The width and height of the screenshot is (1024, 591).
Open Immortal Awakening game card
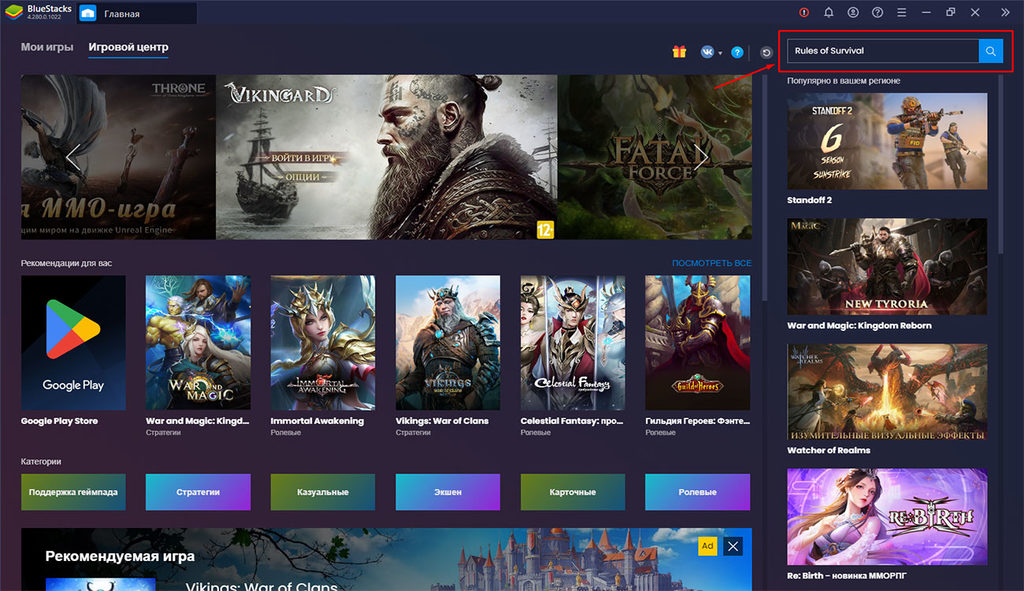pyautogui.click(x=323, y=343)
